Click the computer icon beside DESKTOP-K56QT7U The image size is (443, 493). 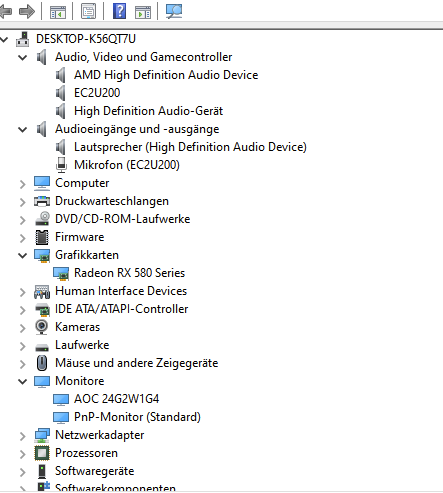point(22,39)
